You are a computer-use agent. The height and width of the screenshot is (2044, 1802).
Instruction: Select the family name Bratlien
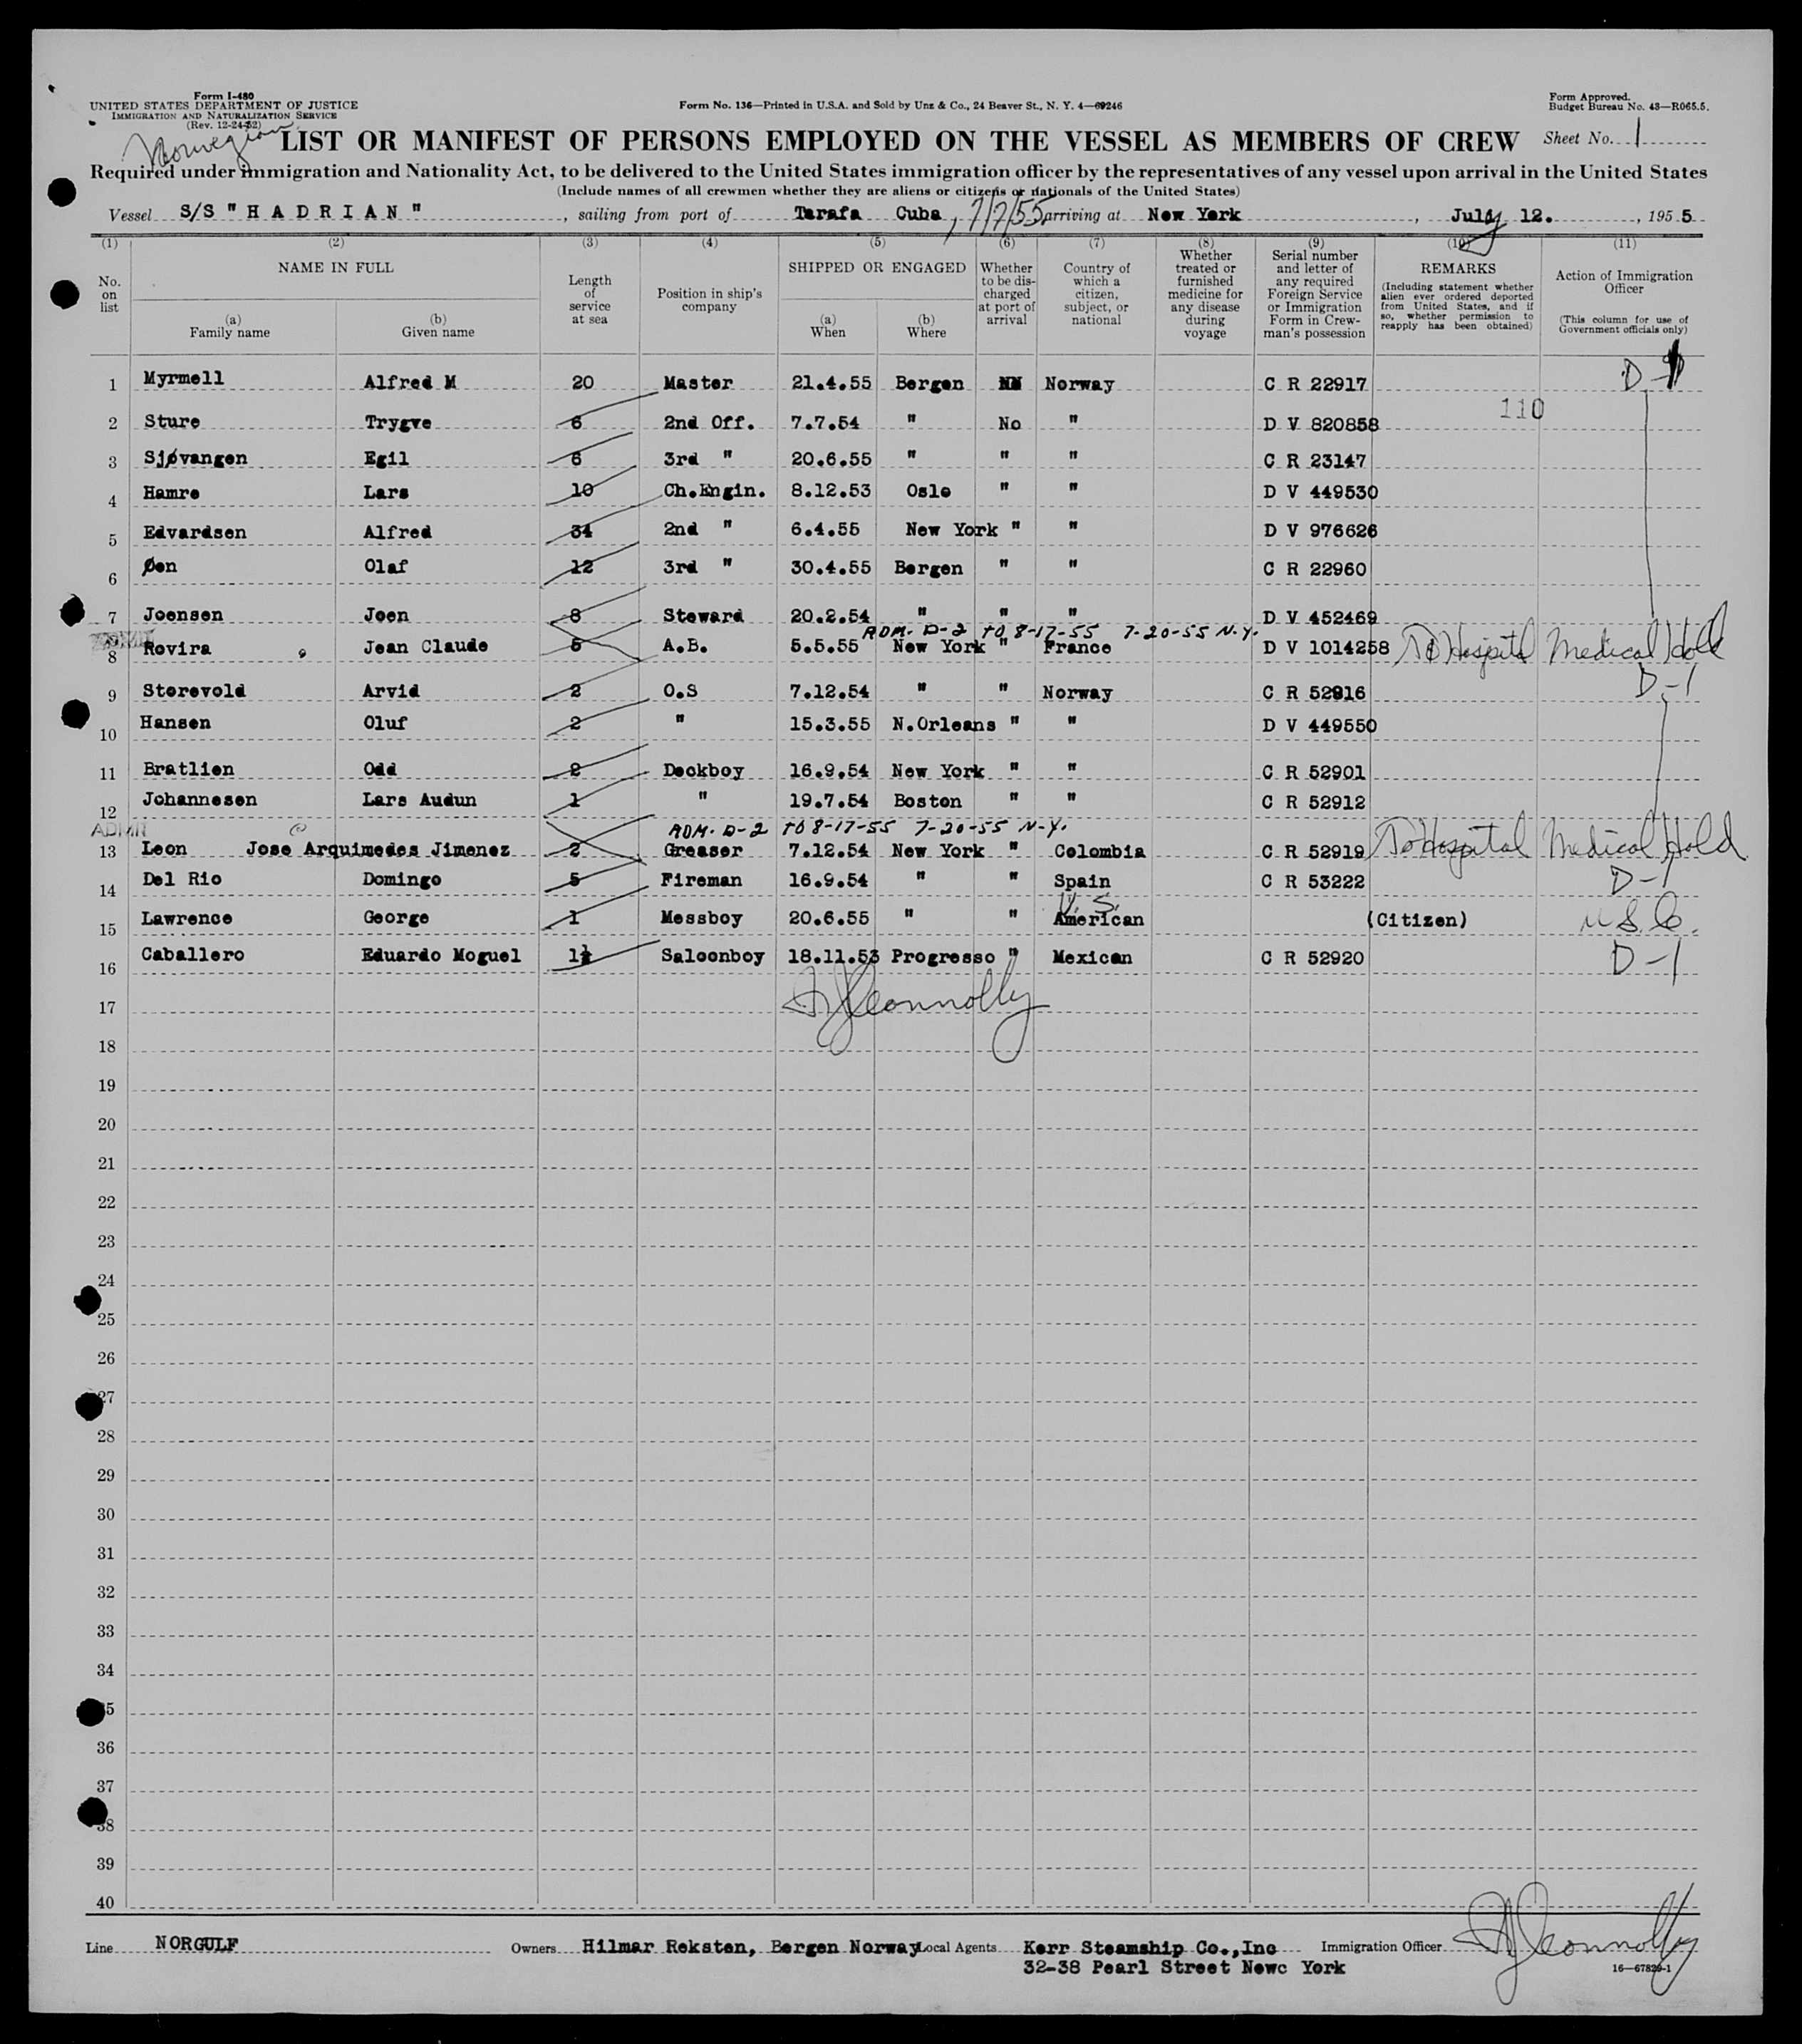coord(188,769)
